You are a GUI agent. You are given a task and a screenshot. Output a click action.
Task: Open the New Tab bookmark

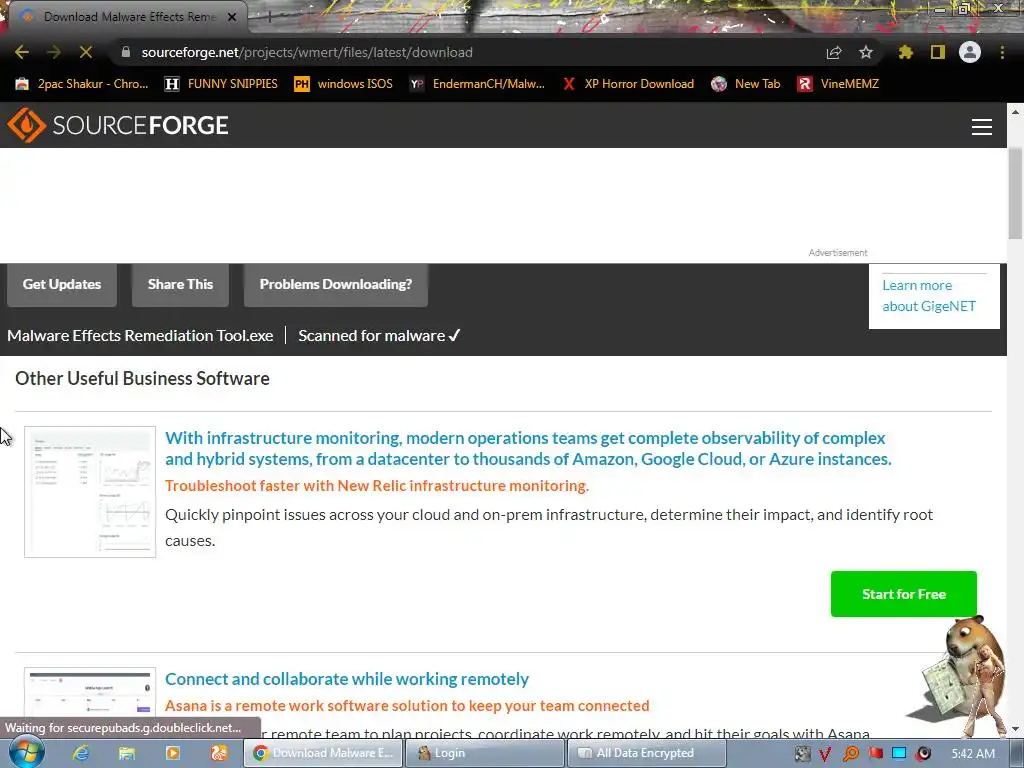[746, 84]
